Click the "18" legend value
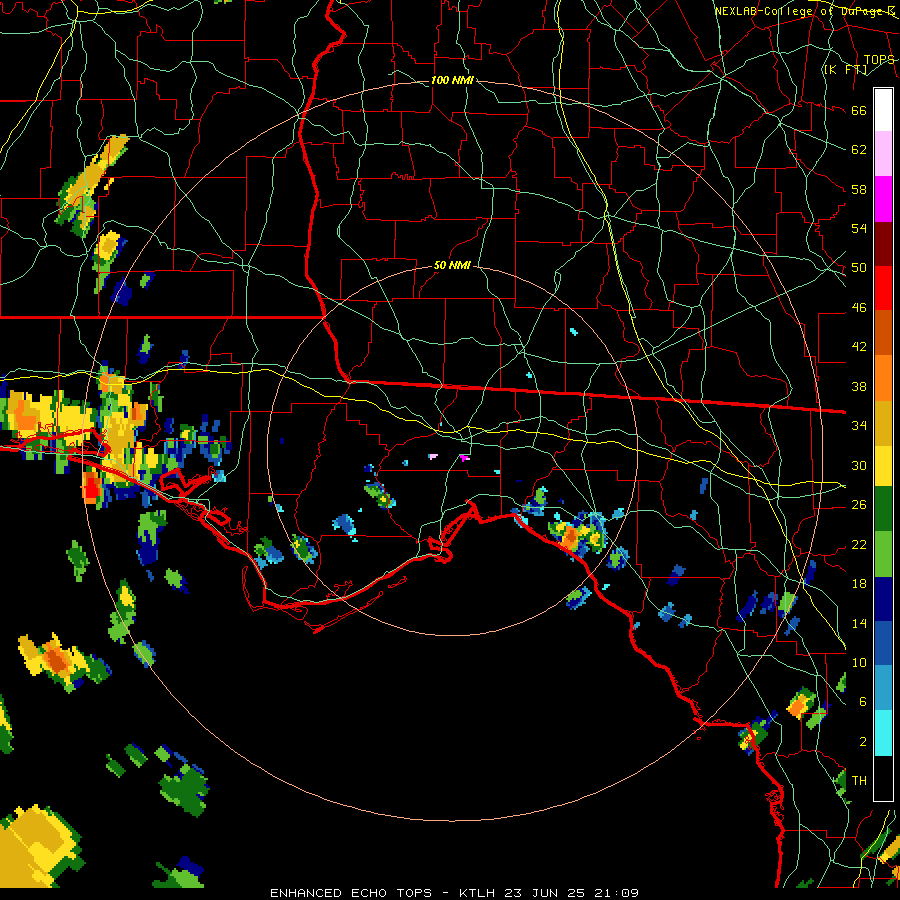The image size is (900, 900). (859, 584)
